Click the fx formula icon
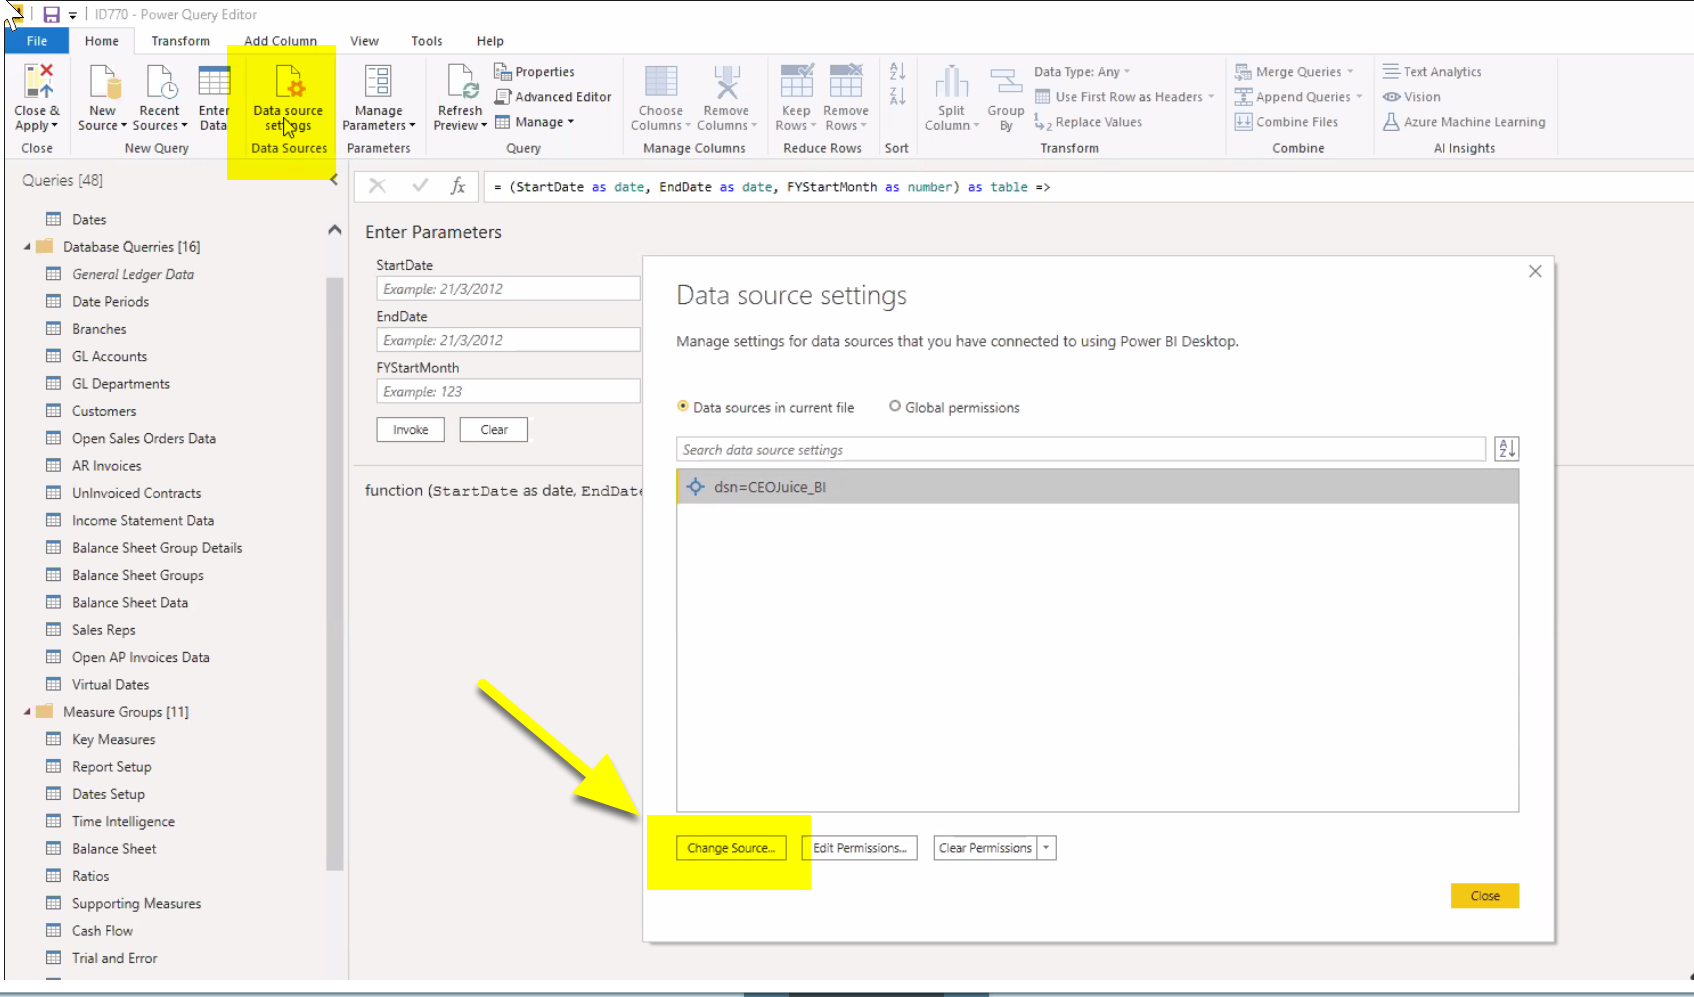 458,186
